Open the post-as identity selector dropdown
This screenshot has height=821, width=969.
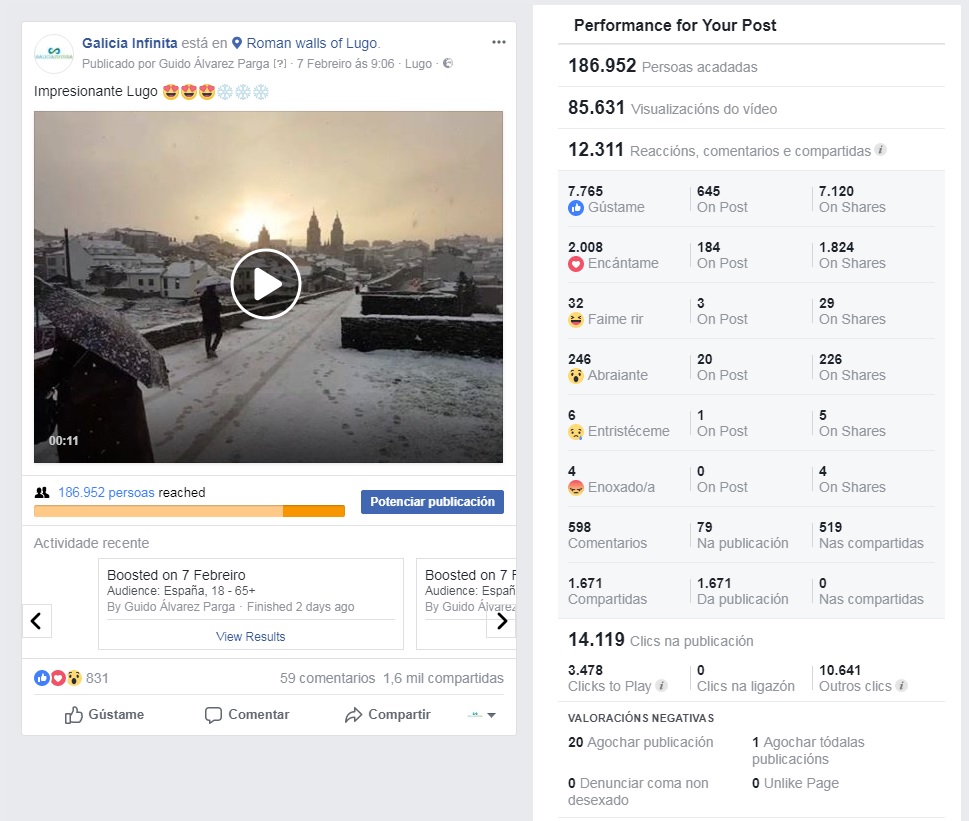coord(481,715)
